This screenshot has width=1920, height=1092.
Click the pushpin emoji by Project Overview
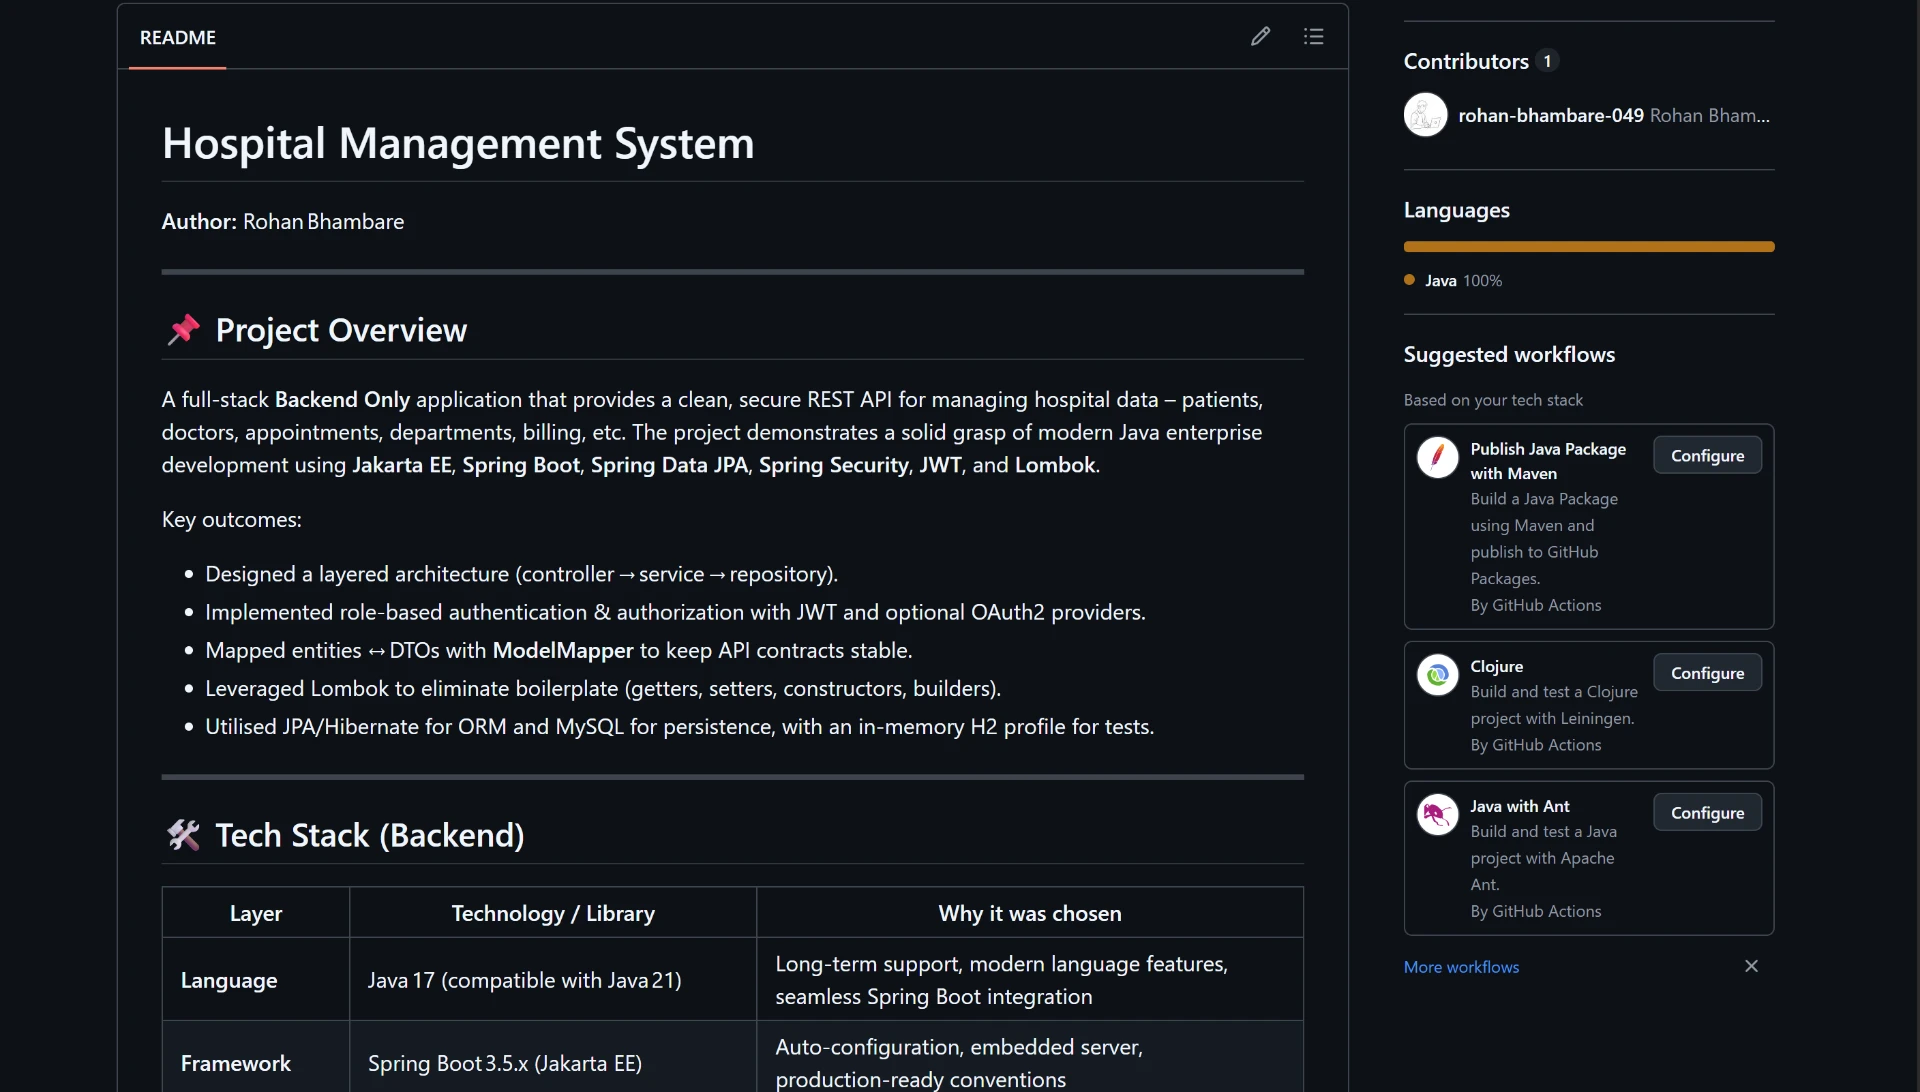pyautogui.click(x=183, y=329)
